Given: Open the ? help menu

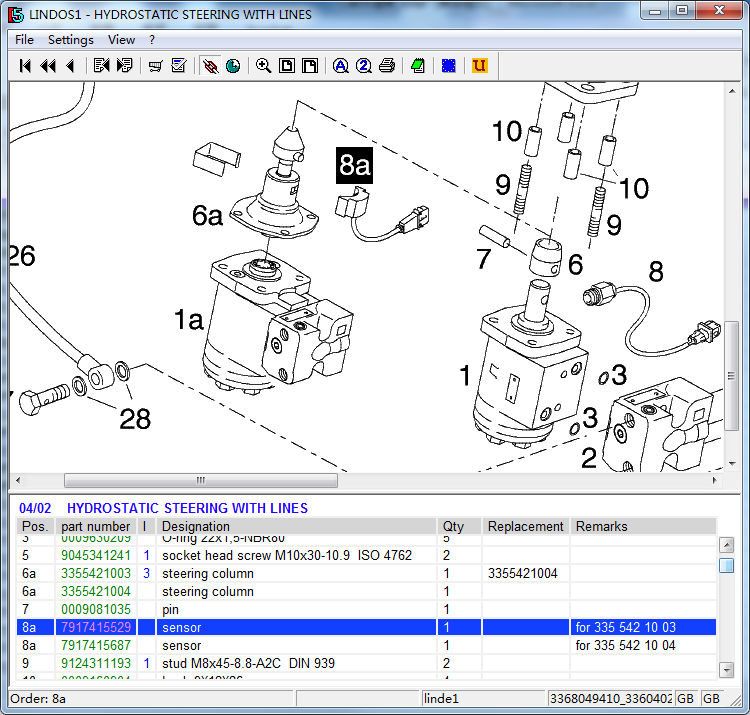Looking at the screenshot, I should [x=152, y=40].
